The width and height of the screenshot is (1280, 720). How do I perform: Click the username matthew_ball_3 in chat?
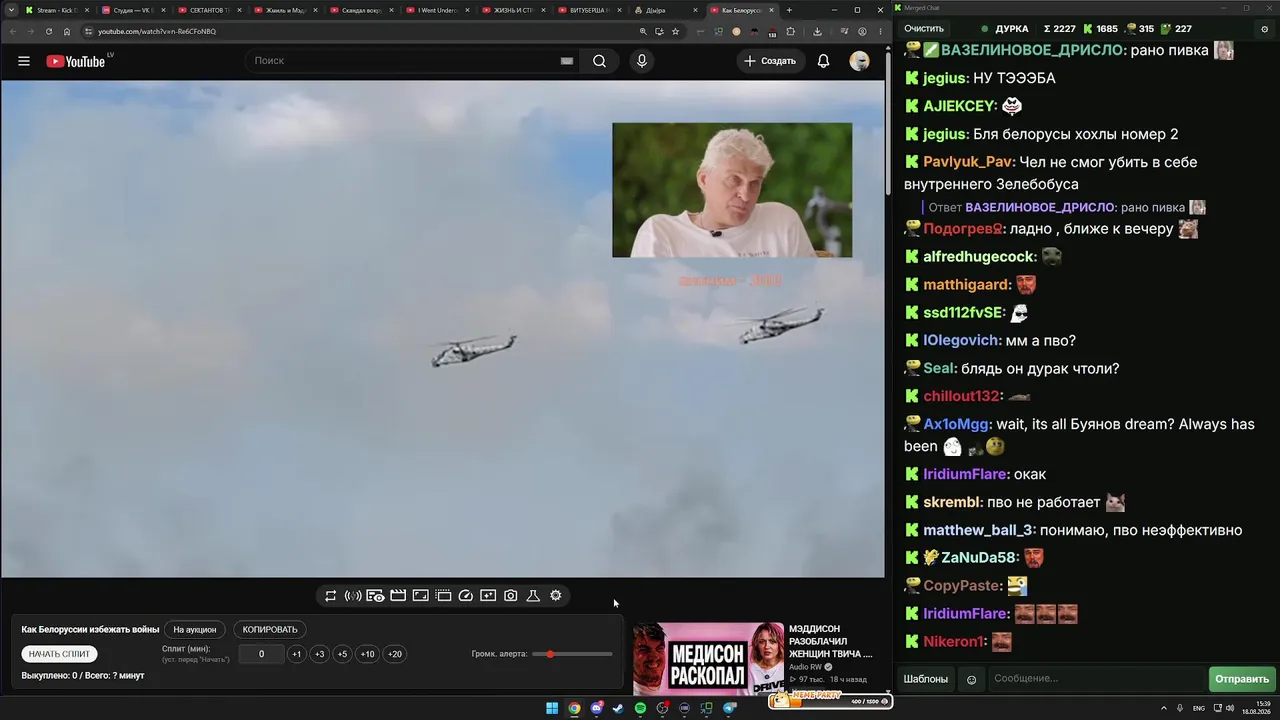(977, 530)
